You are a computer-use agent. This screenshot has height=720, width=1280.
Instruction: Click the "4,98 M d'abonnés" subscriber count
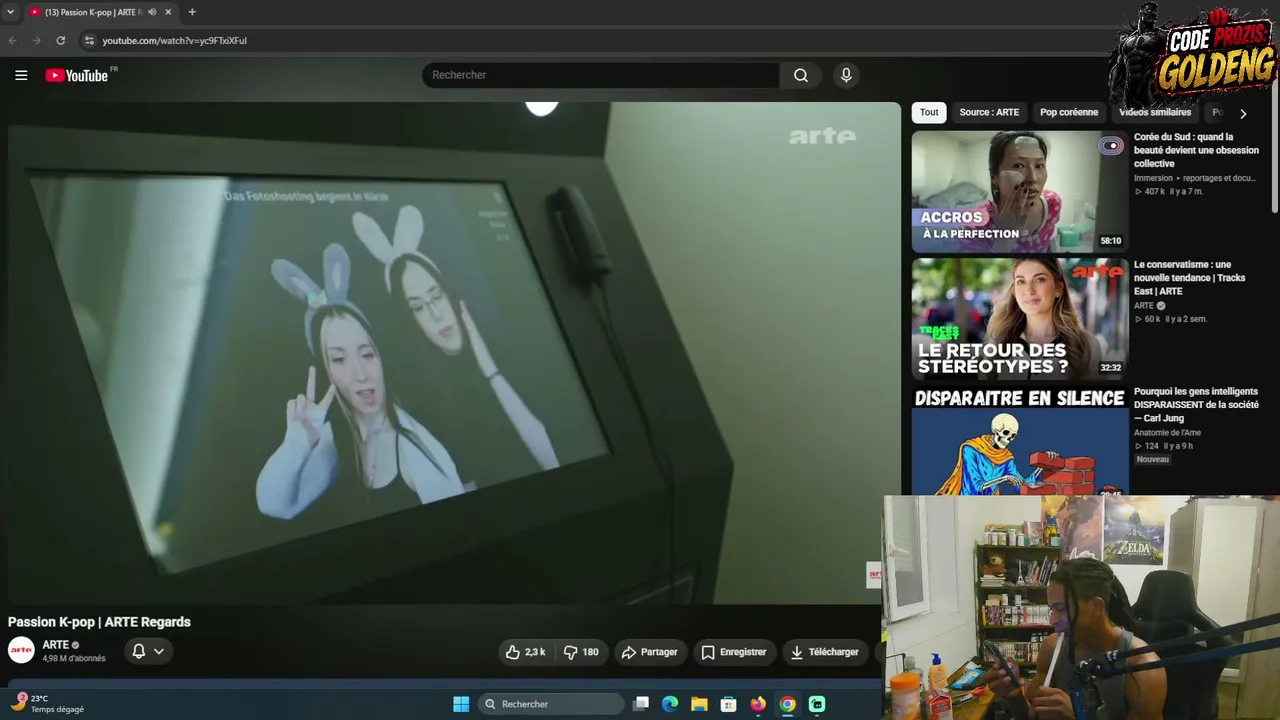click(73, 659)
